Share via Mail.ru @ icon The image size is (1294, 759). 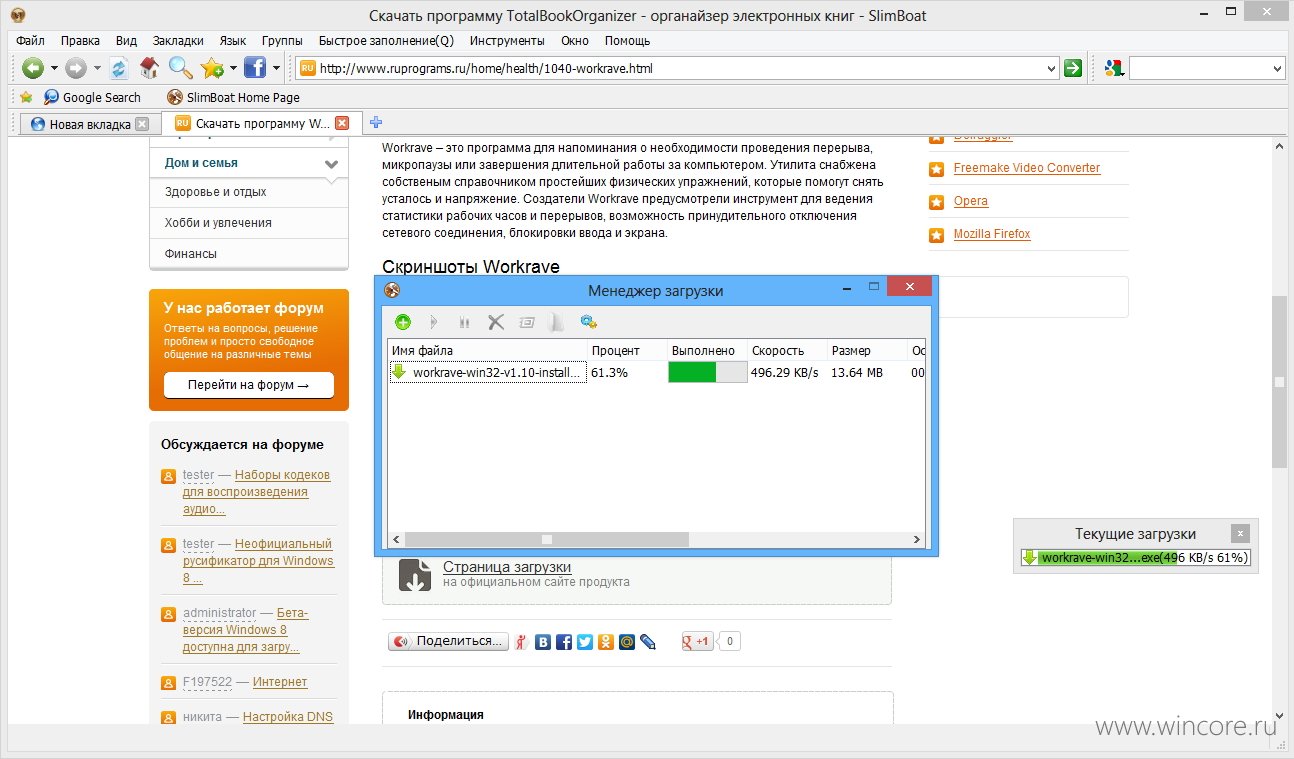point(627,642)
